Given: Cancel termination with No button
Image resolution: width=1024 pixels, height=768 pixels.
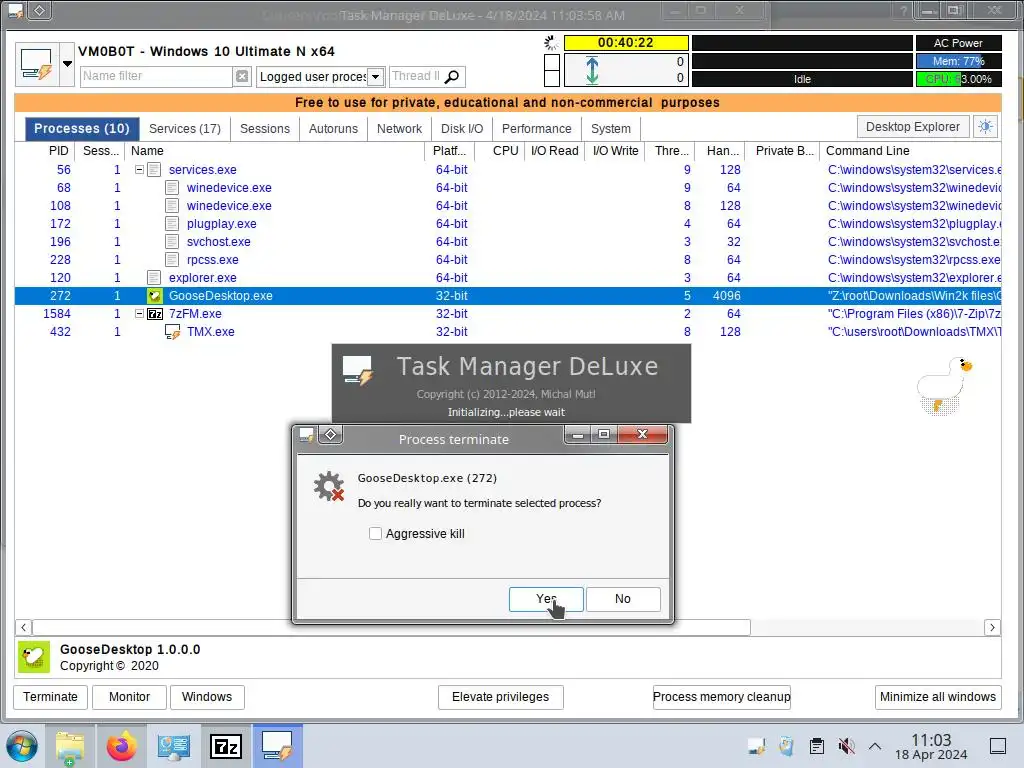Looking at the screenshot, I should [623, 599].
